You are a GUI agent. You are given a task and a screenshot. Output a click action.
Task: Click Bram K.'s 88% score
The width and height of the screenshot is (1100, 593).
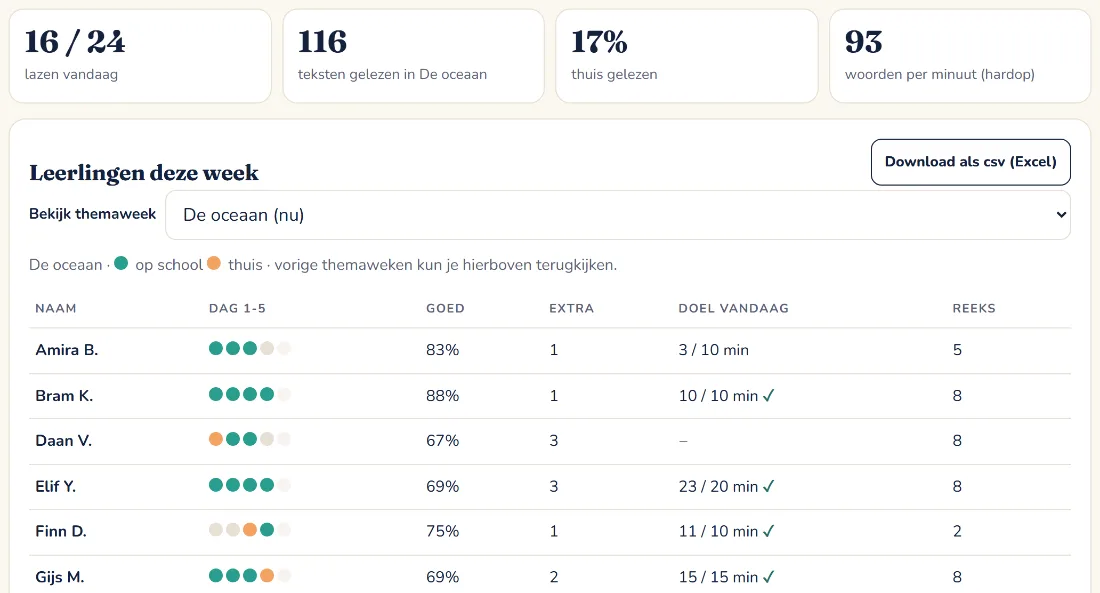tap(443, 396)
